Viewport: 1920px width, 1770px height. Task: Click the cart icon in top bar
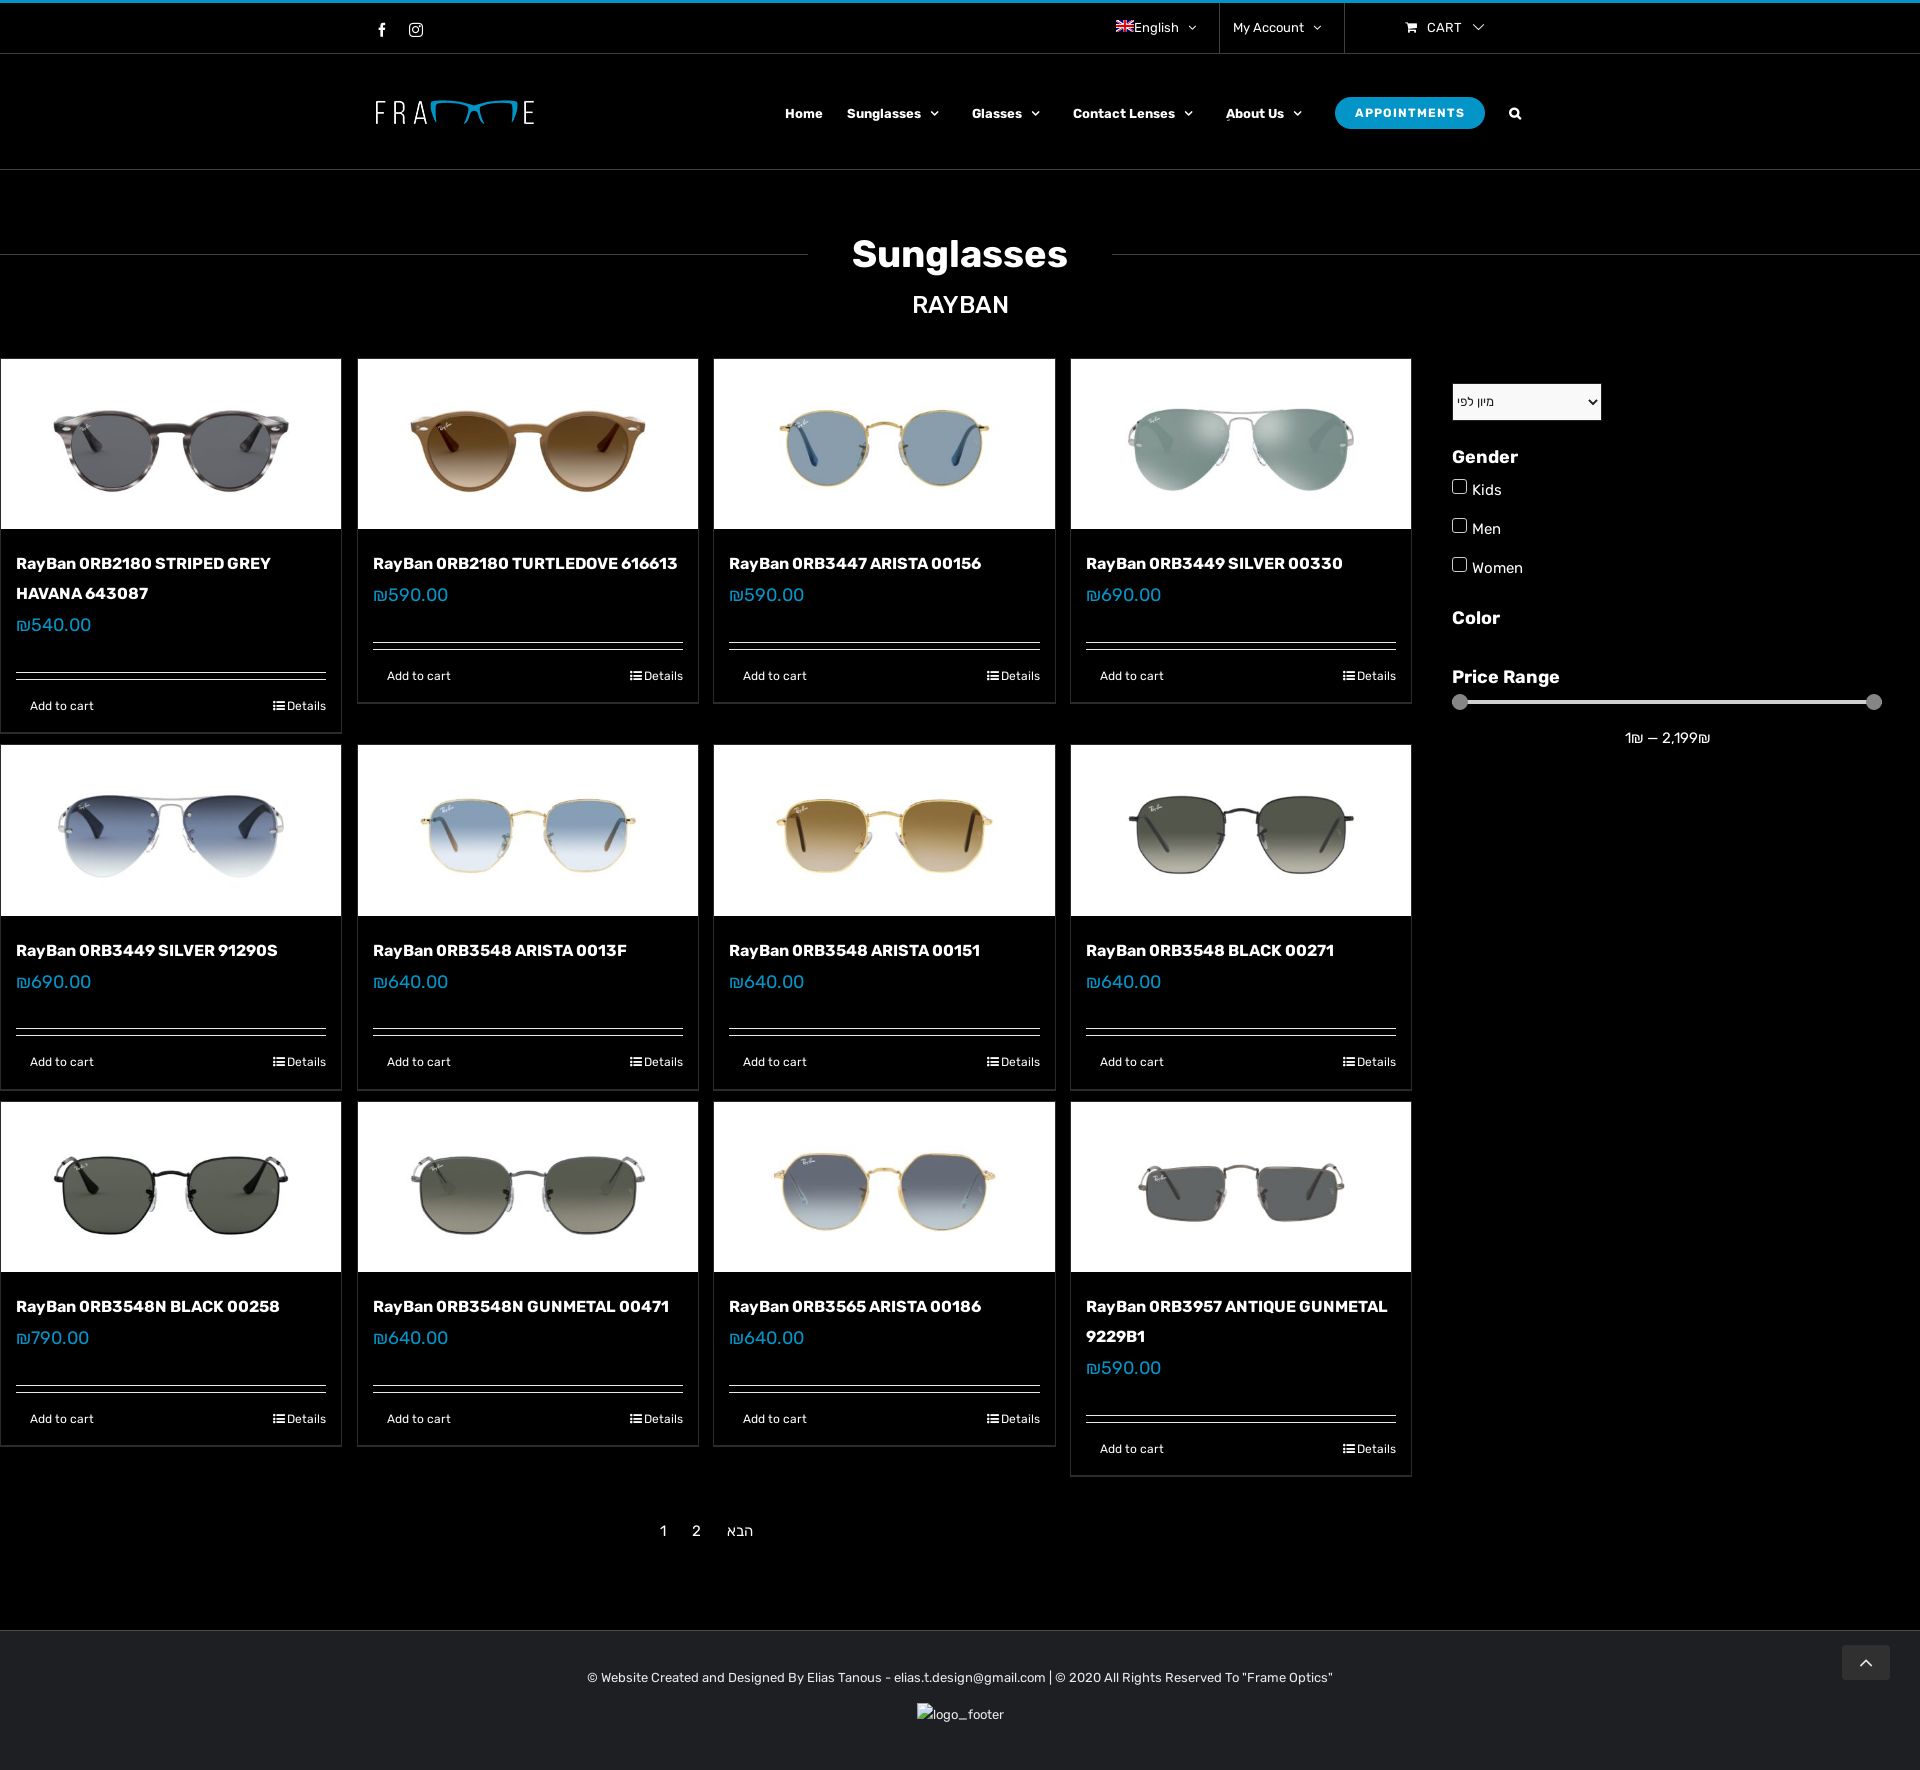[x=1411, y=28]
